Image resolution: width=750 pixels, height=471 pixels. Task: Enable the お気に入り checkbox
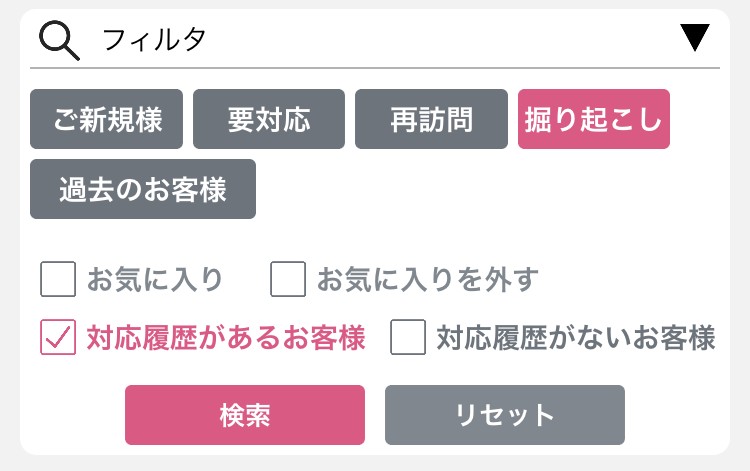tap(58, 279)
